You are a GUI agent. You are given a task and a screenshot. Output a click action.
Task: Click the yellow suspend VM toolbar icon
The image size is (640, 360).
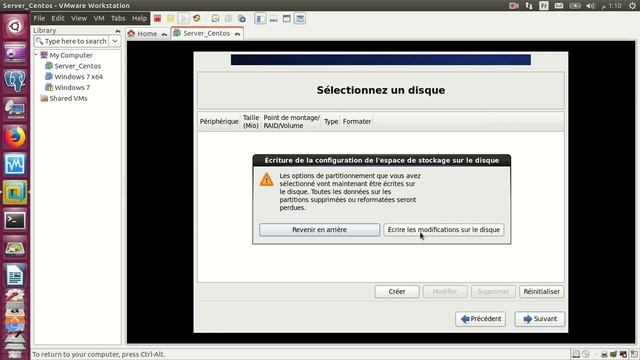171,18
